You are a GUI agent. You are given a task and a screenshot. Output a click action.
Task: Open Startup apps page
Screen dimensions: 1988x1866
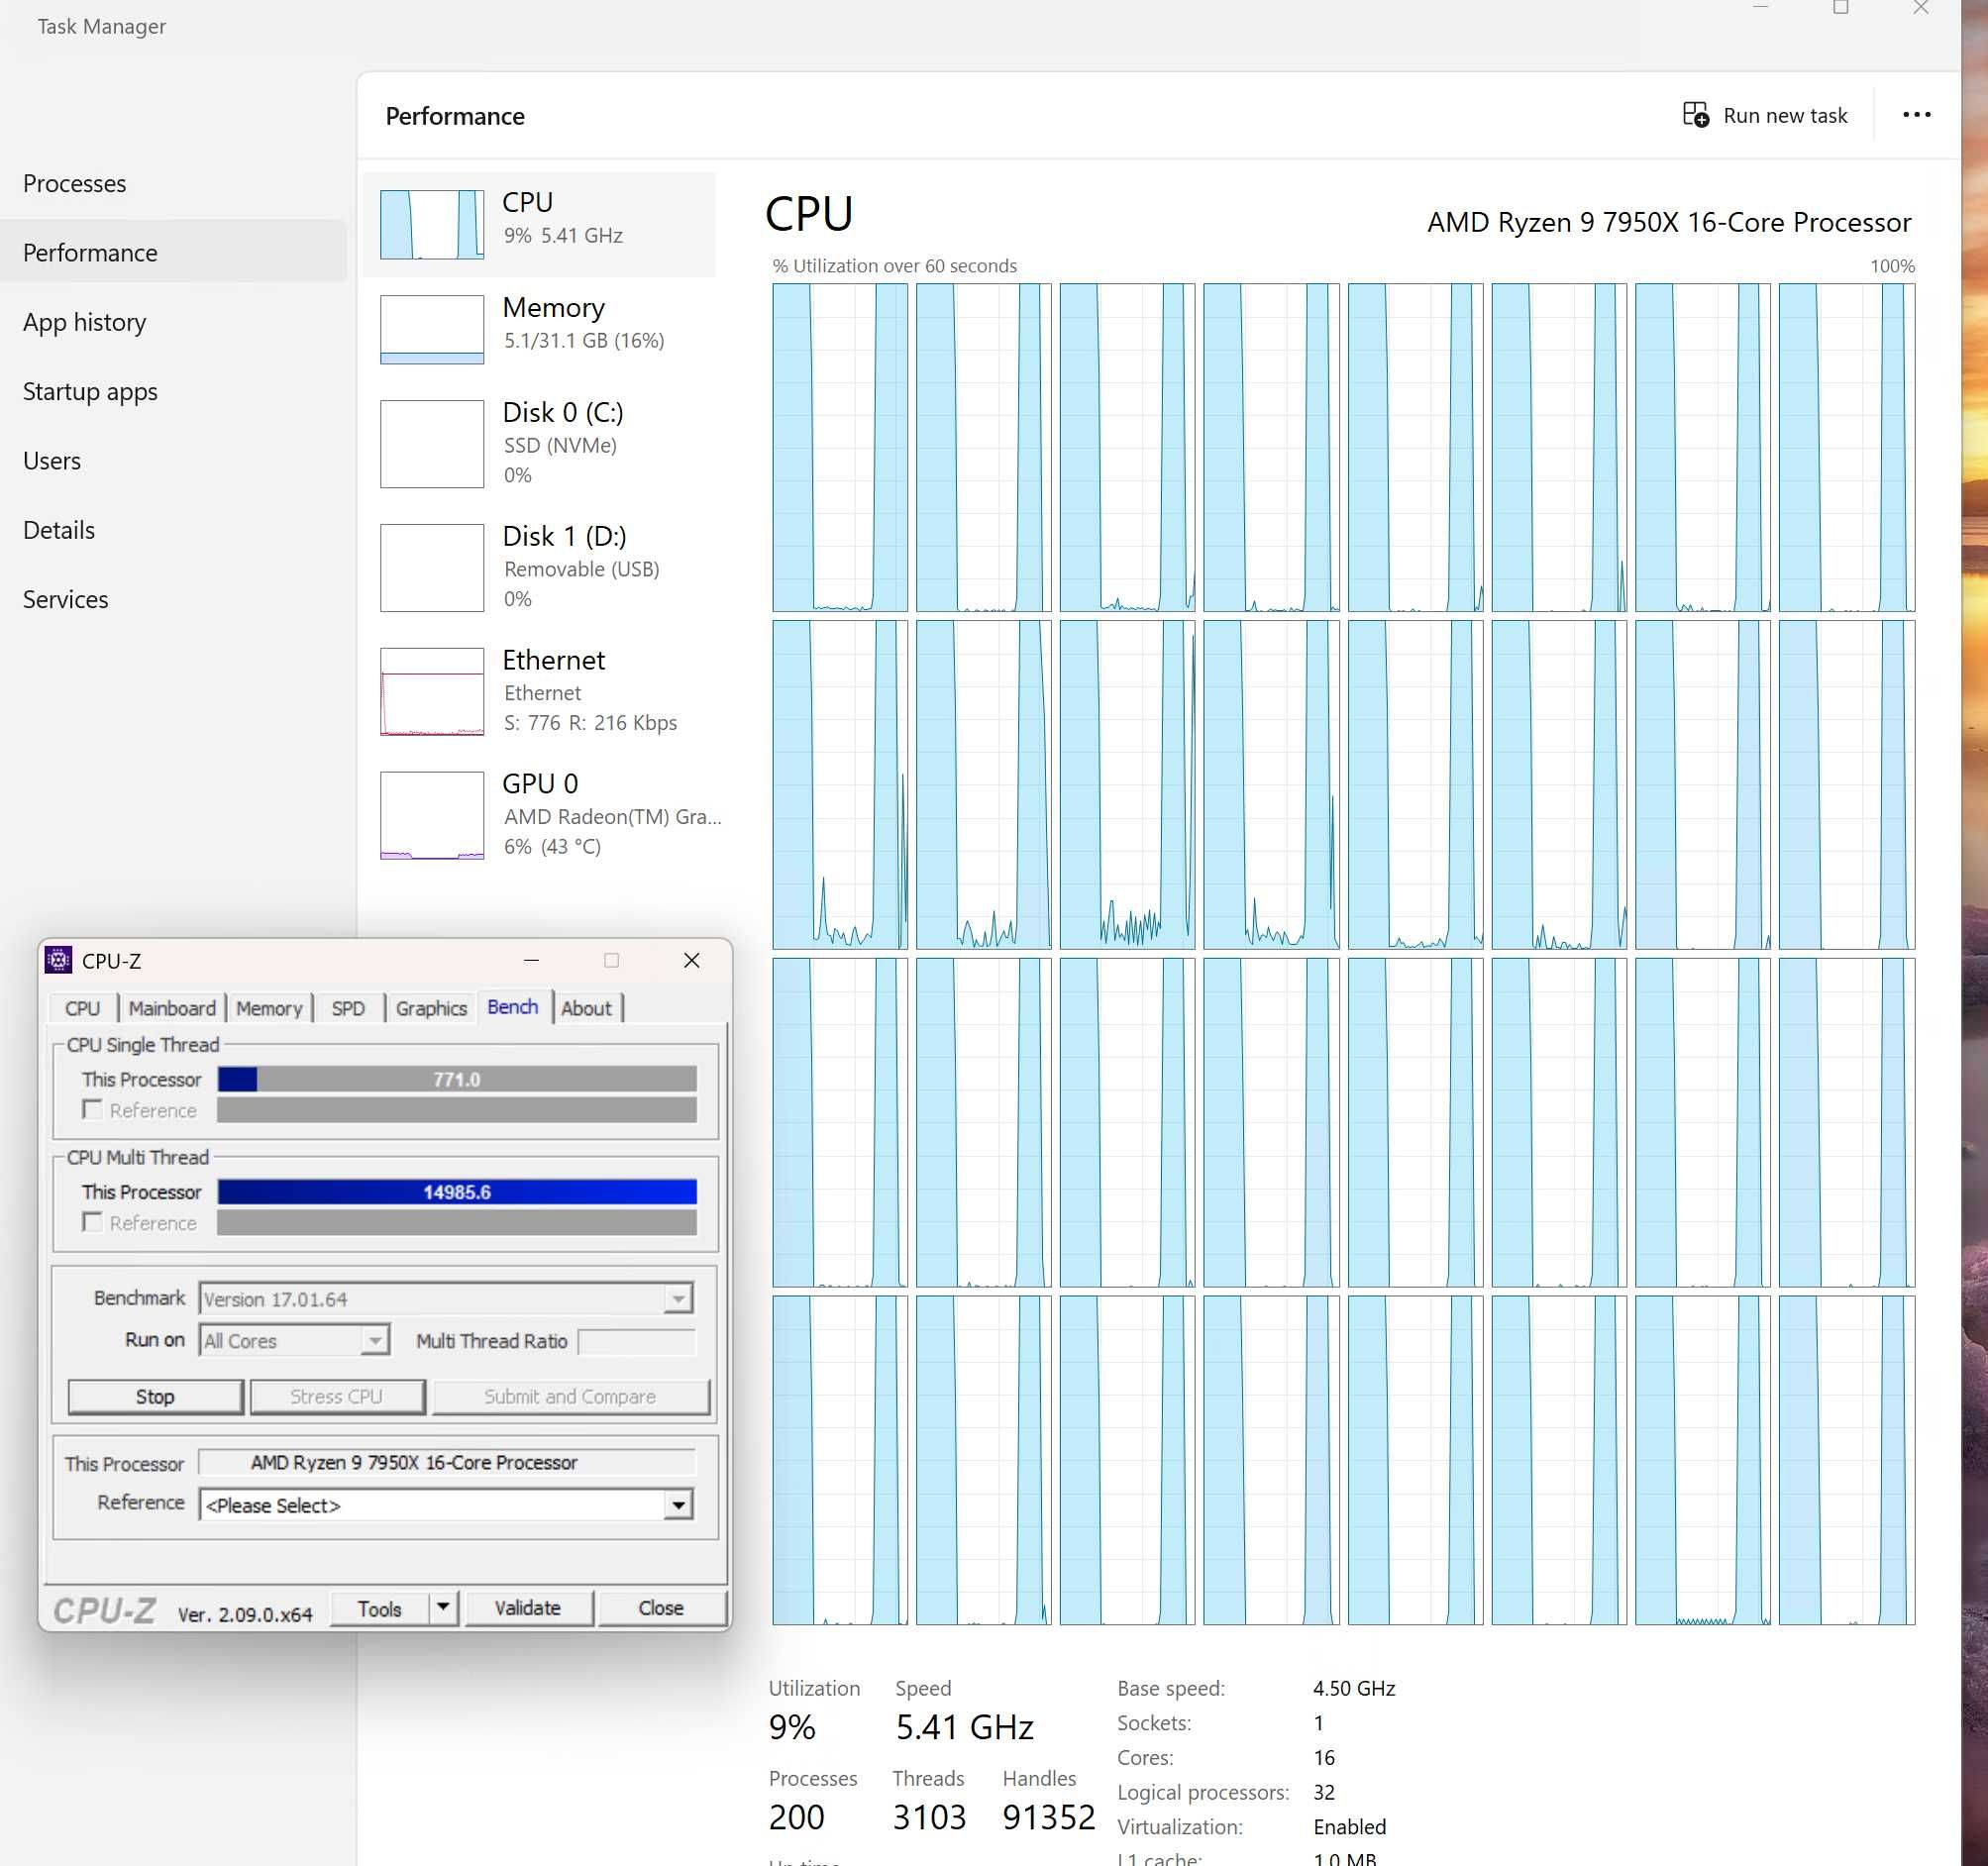click(90, 392)
